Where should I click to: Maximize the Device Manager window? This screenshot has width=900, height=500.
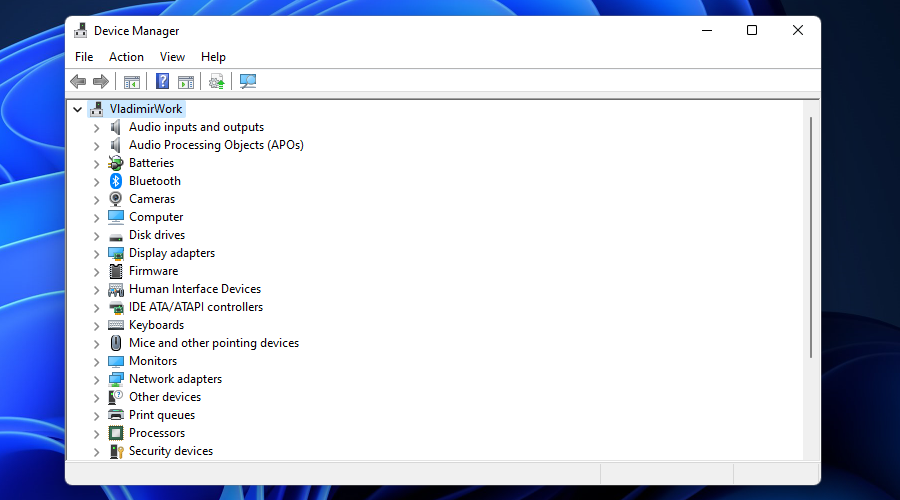752,30
